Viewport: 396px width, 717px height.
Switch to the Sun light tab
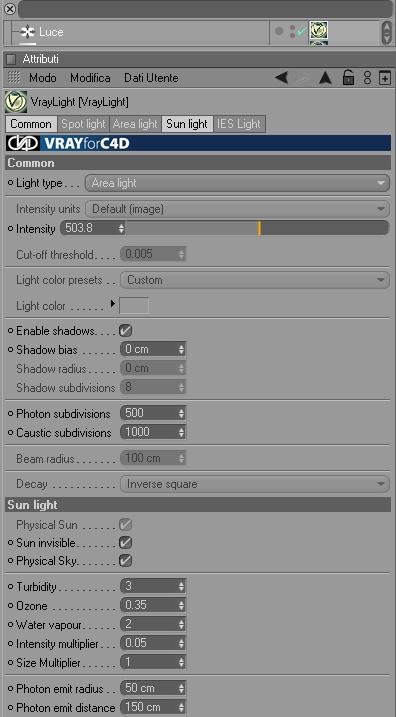(187, 124)
